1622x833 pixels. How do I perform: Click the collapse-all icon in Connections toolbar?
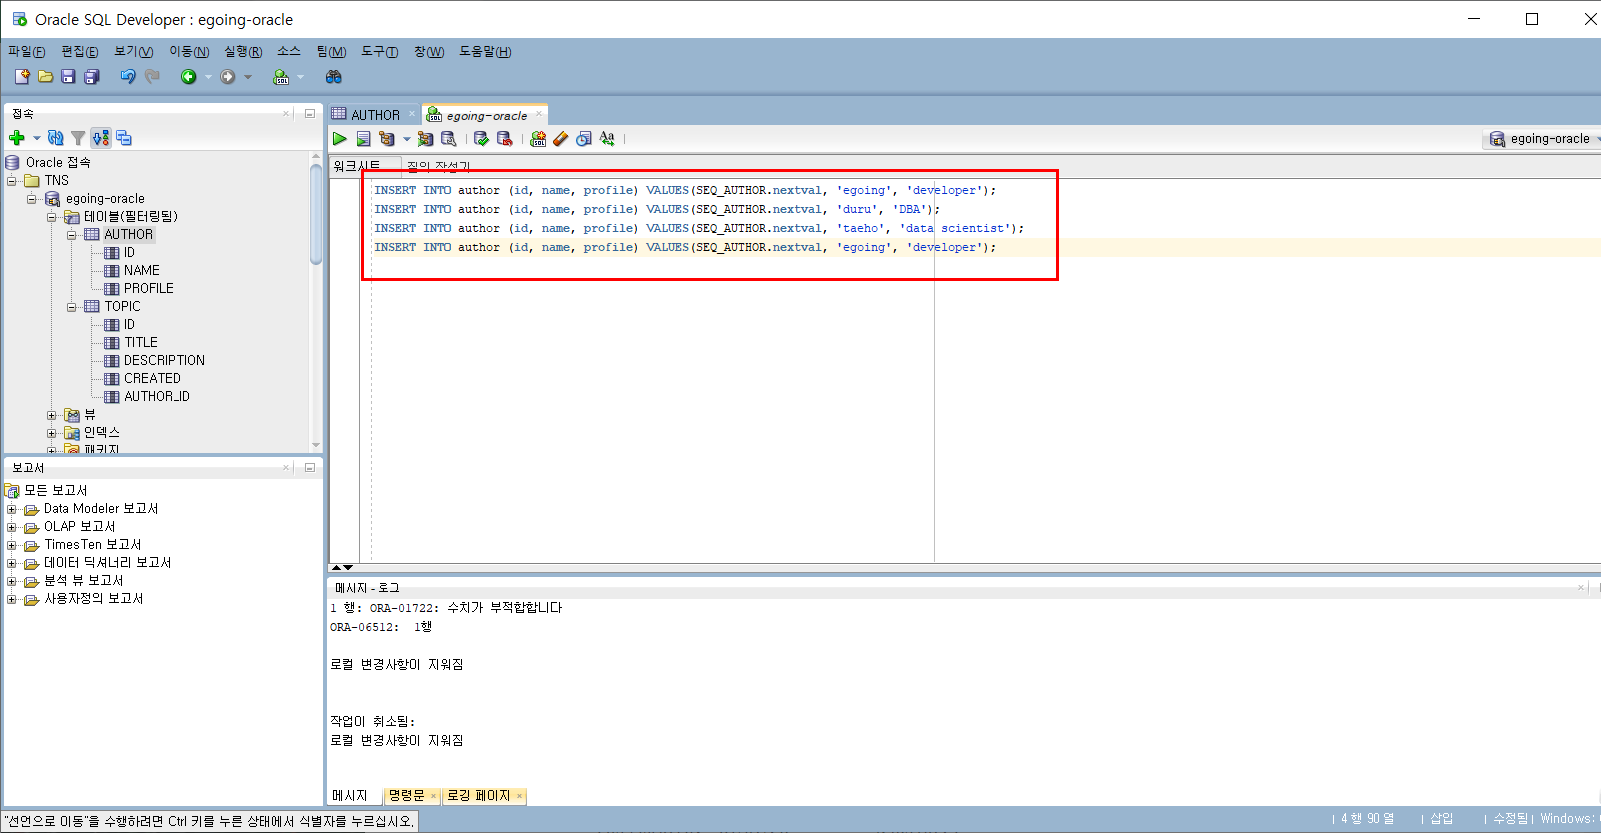124,138
